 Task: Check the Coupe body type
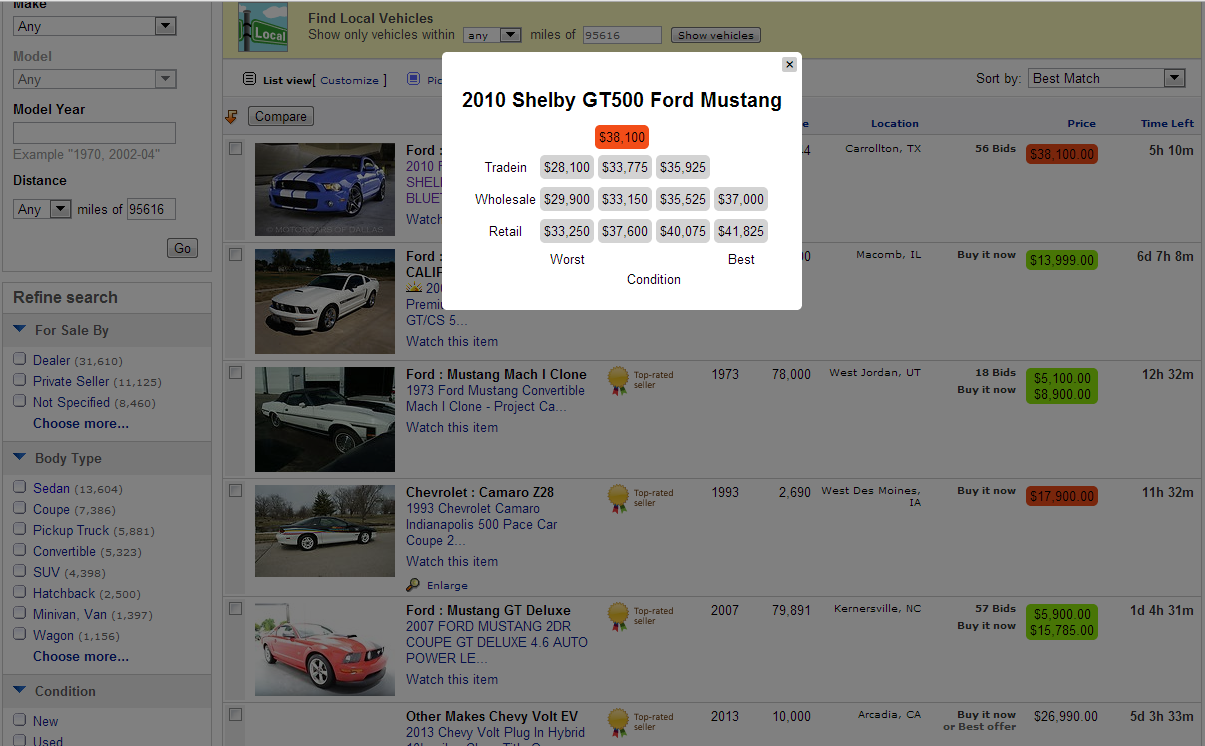19,508
